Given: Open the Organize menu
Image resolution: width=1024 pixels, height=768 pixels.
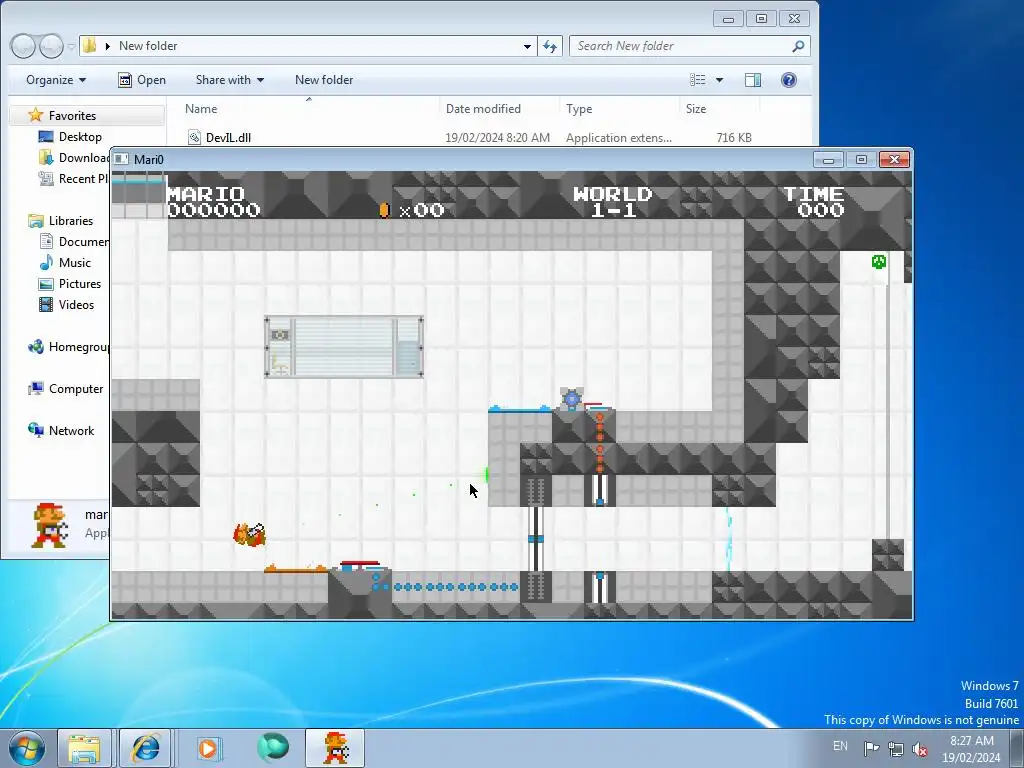Looking at the screenshot, I should (56, 80).
